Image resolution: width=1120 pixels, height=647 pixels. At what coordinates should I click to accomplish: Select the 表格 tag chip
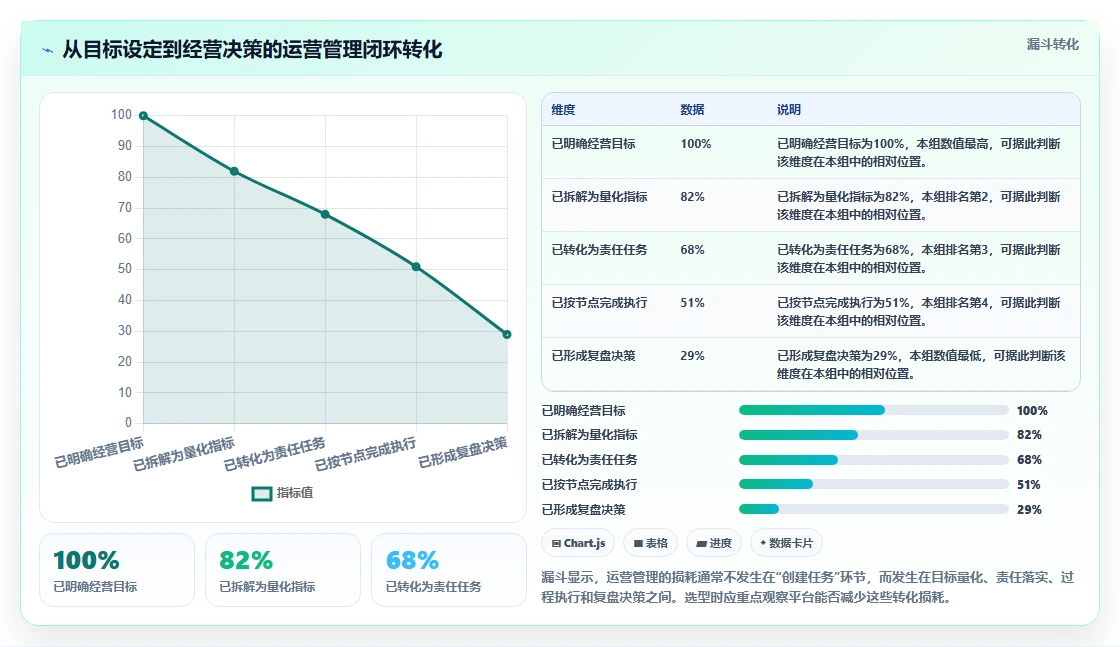click(x=650, y=543)
